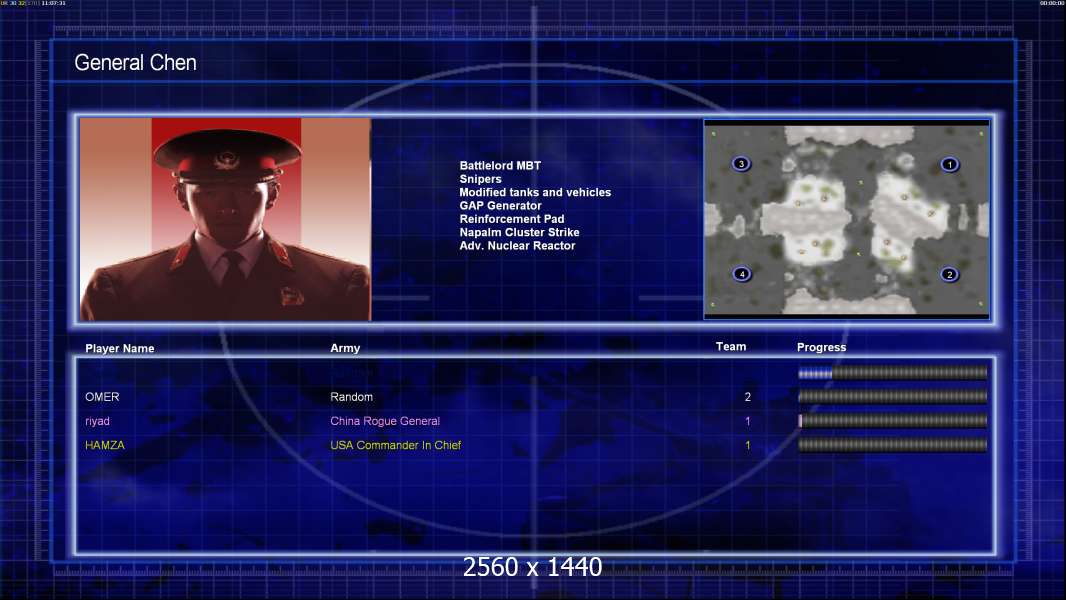1066x600 pixels.
Task: Select the "Reinforcement Pad" feature line
Action: 512,219
